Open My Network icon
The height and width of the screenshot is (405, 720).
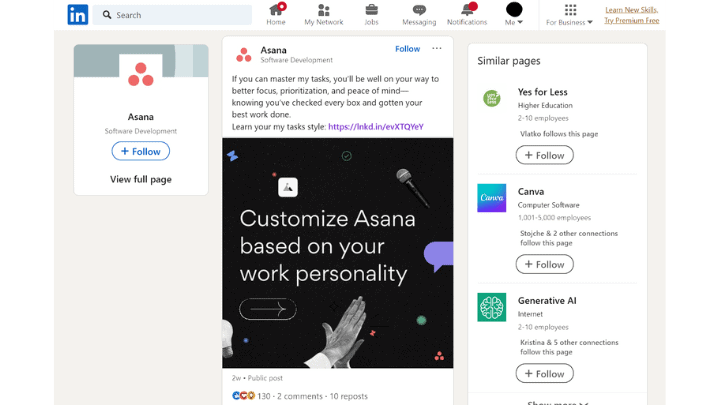click(323, 10)
